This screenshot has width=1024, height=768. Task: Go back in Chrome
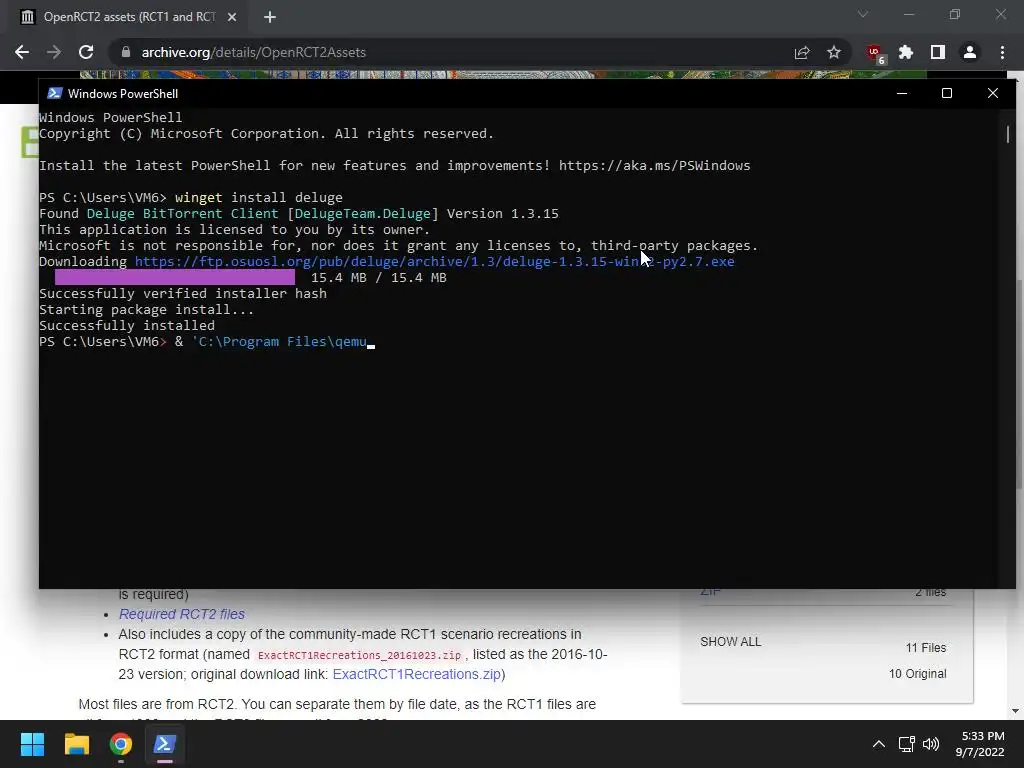[x=22, y=52]
